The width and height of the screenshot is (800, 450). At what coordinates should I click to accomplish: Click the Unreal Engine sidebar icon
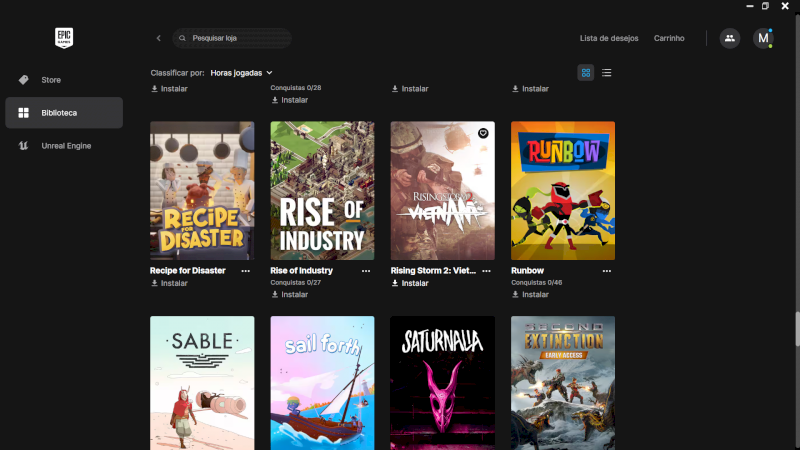(23, 146)
